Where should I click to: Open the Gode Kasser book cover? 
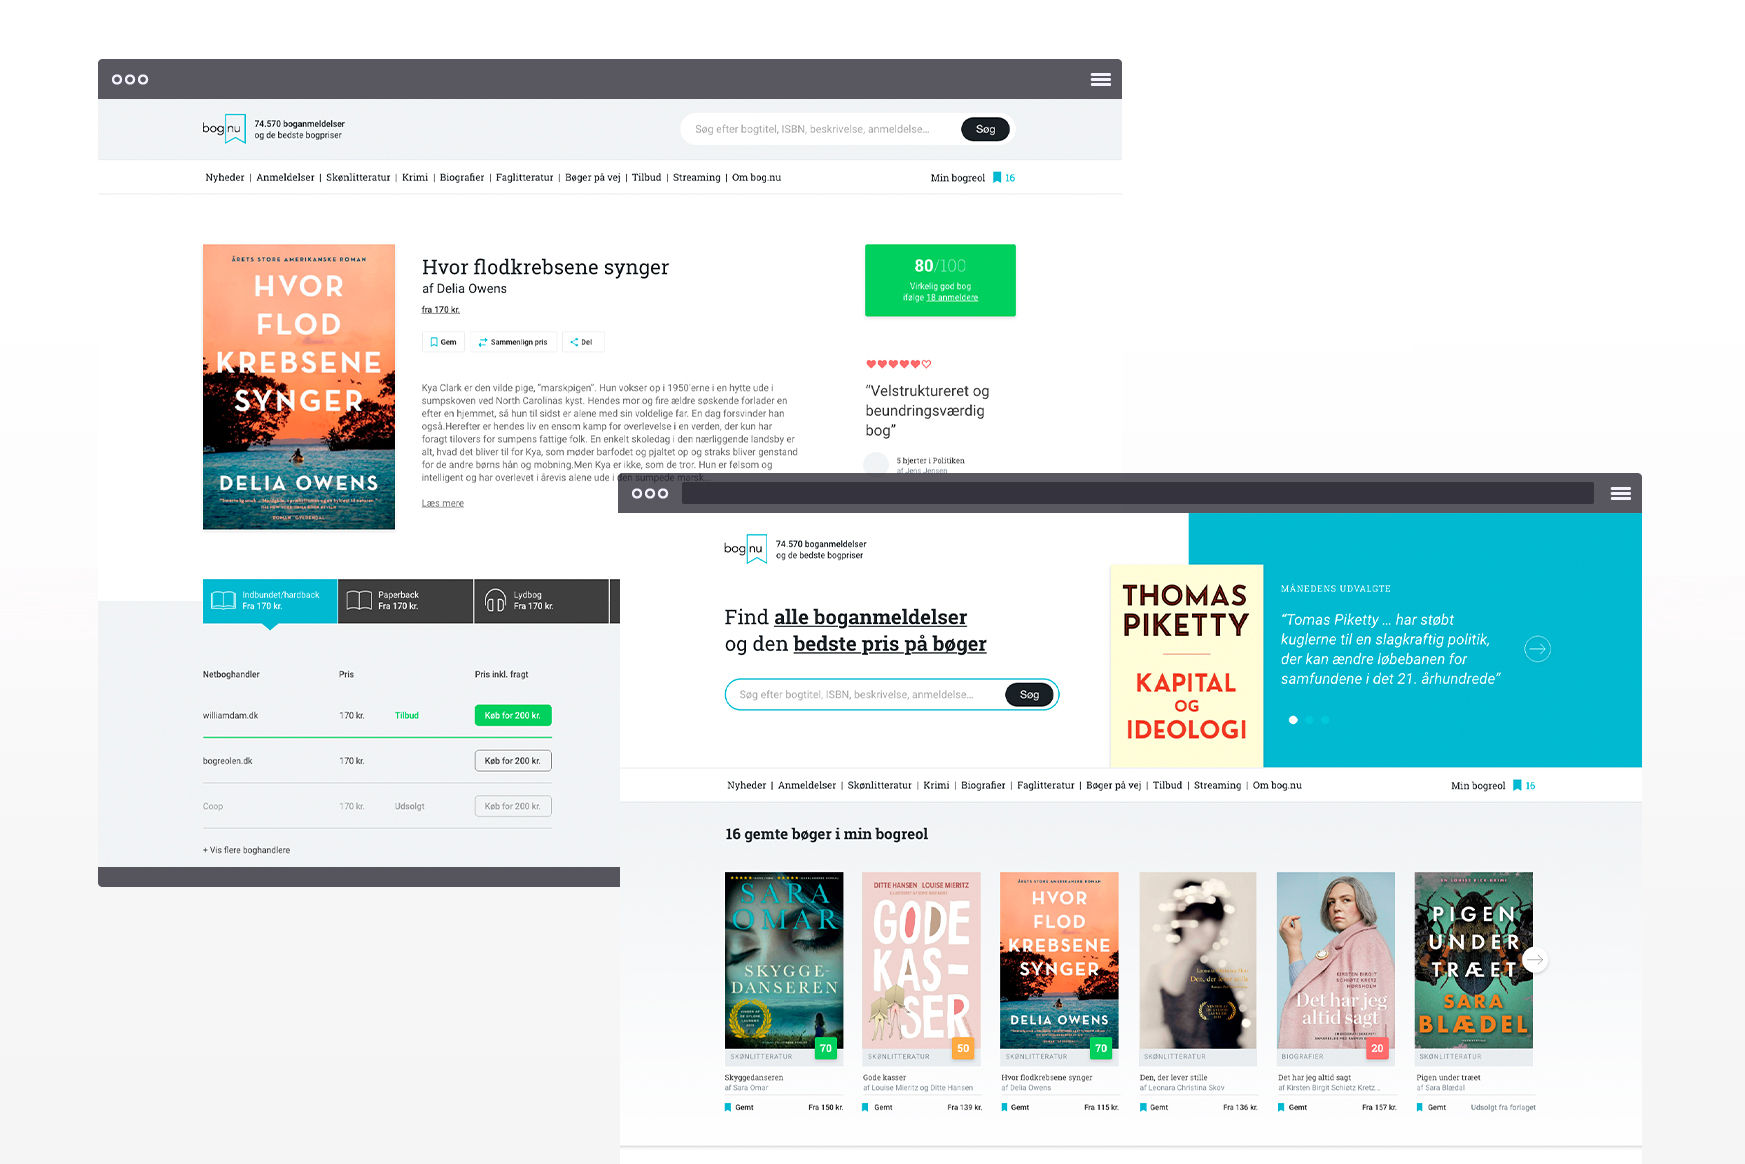coord(921,960)
